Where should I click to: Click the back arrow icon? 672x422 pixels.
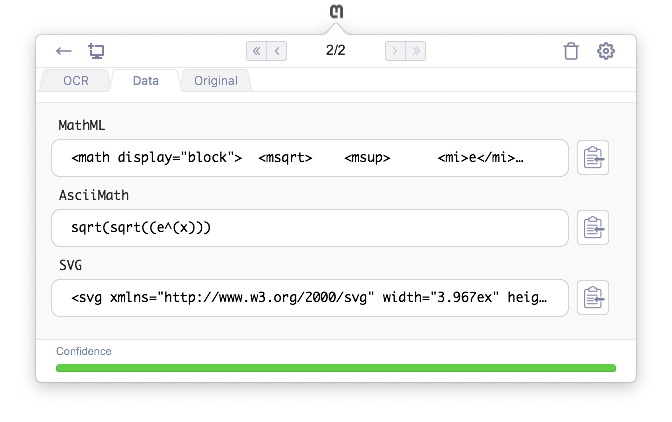(x=64, y=50)
